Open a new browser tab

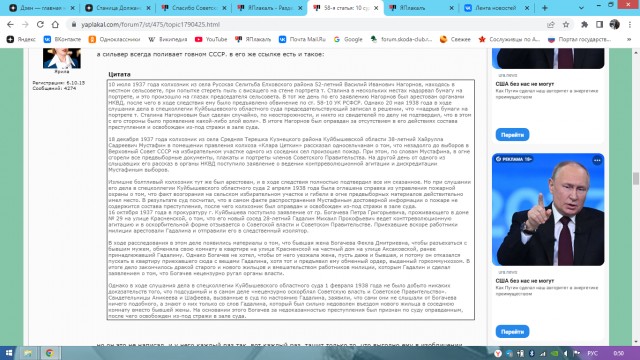[x=544, y=8]
